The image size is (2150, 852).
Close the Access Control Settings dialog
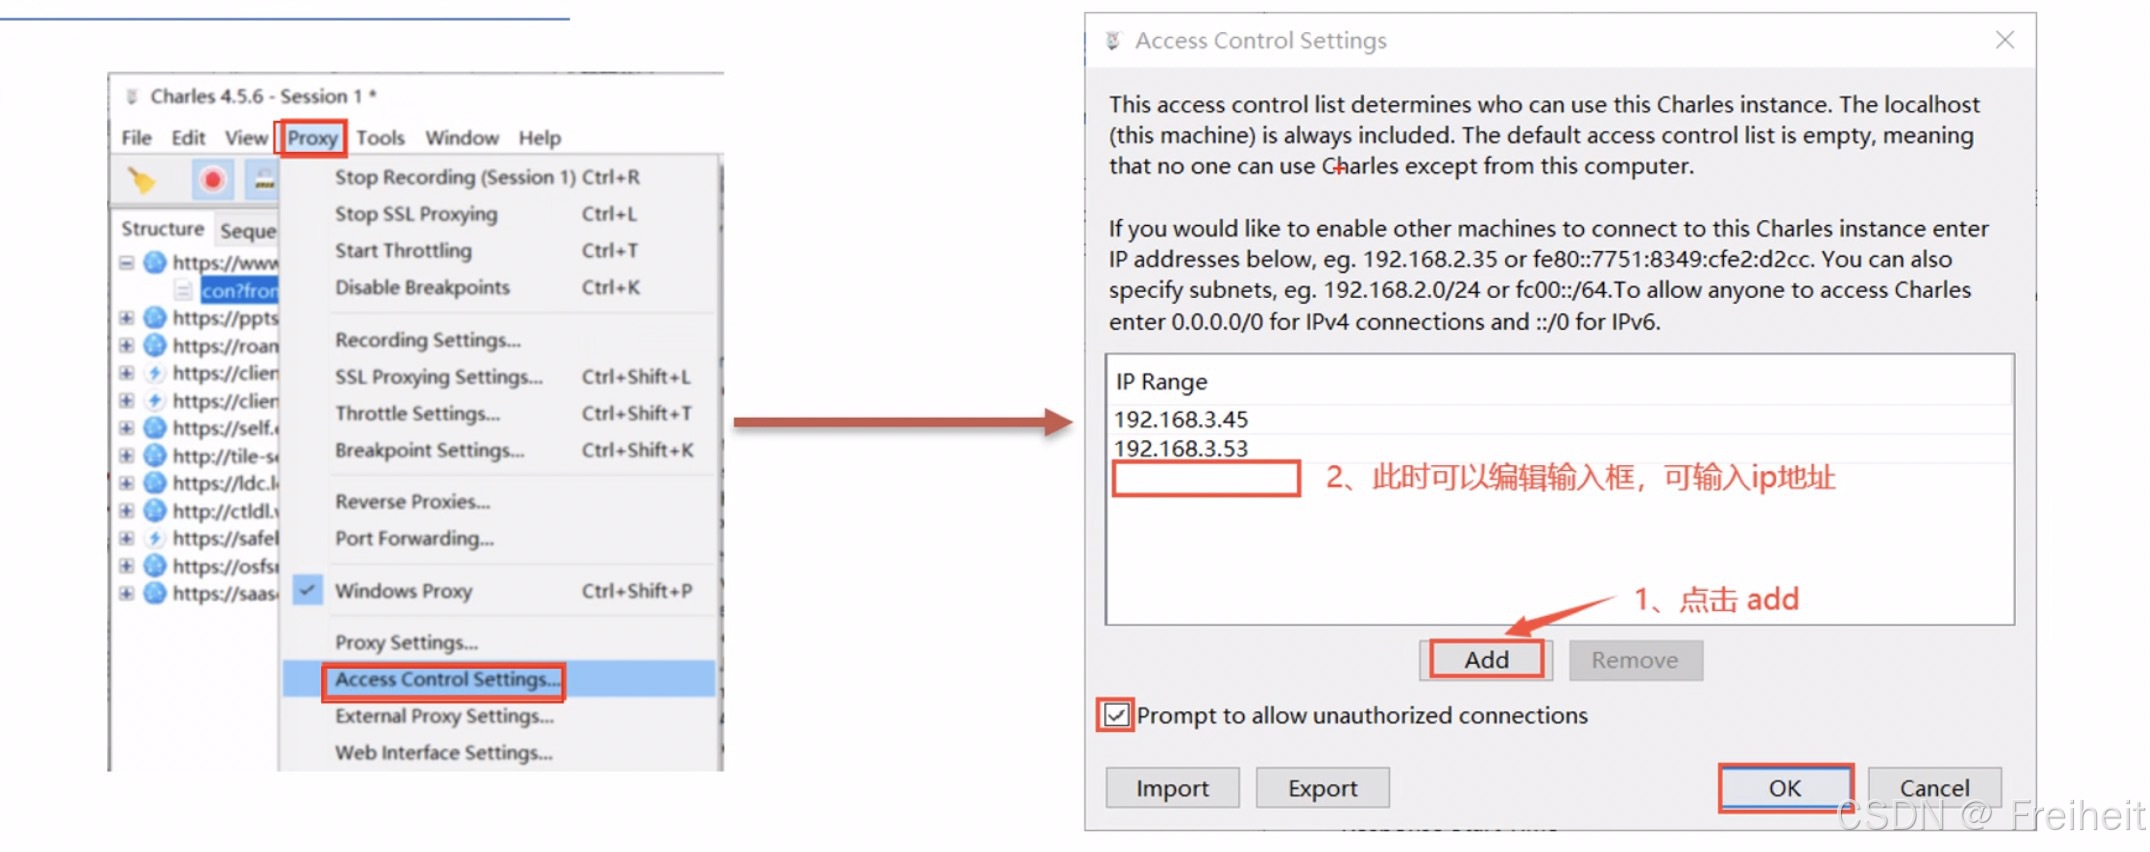point(2005,40)
